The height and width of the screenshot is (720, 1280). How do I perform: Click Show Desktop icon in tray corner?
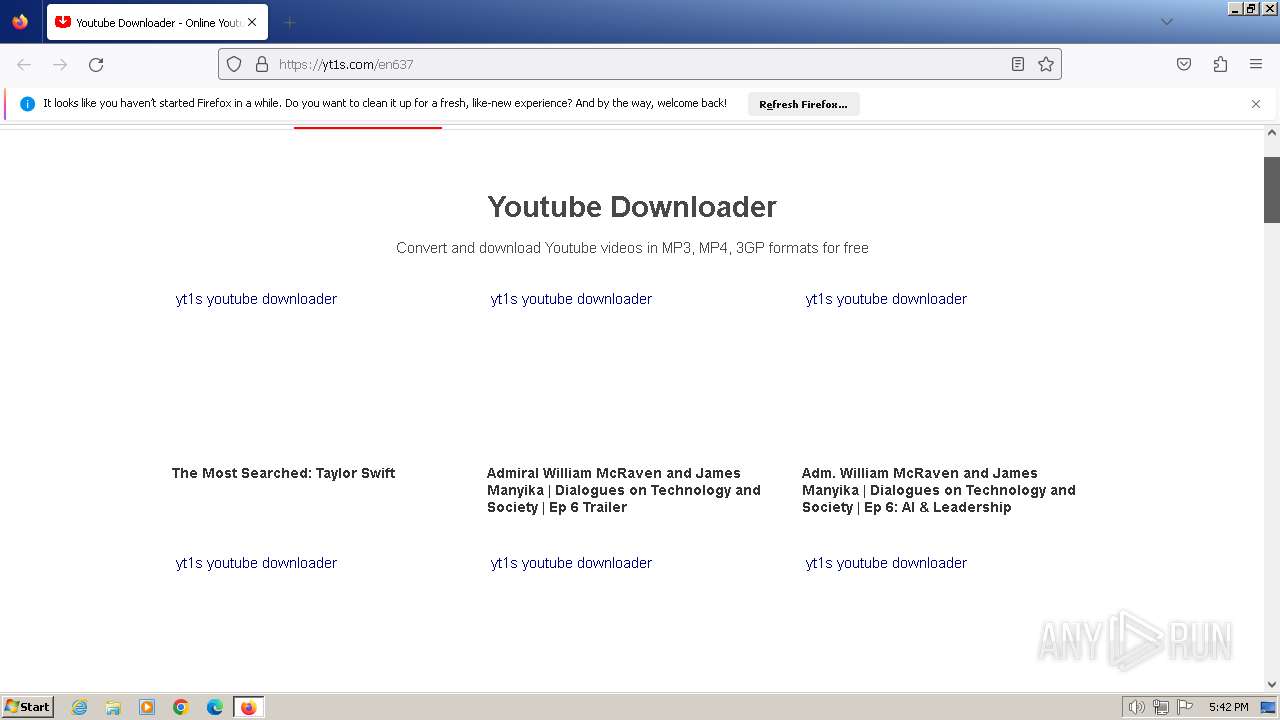click(1269, 707)
